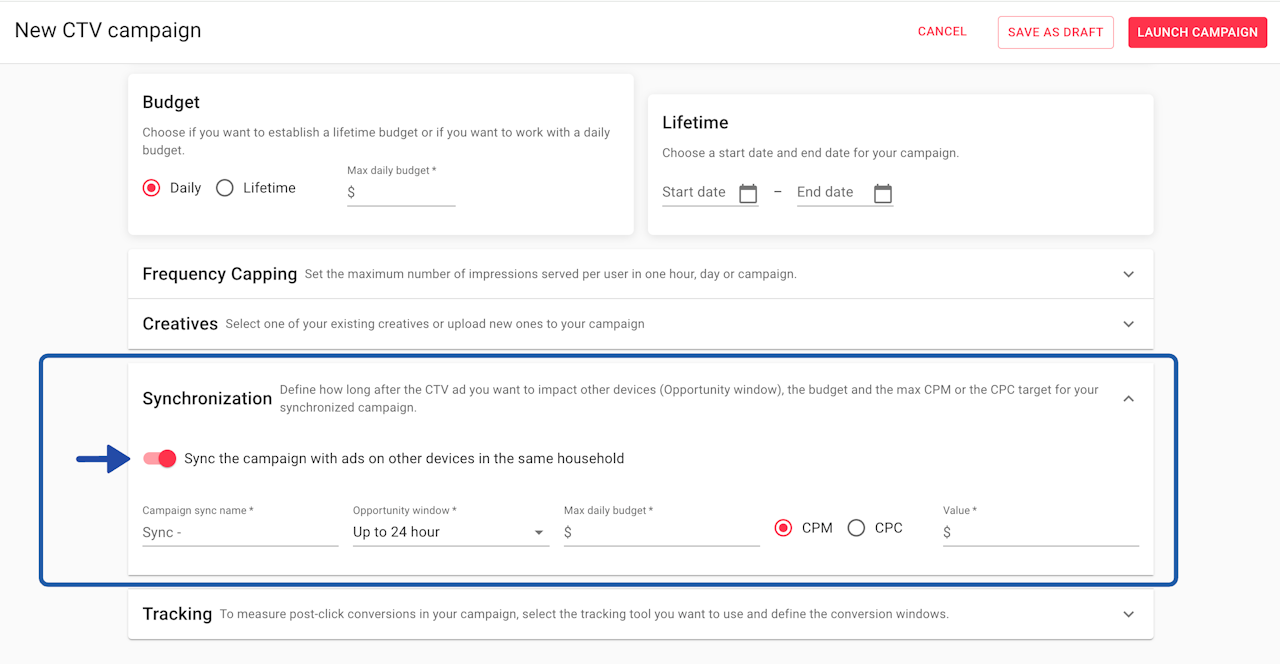Choose CPC pricing option
The image size is (1280, 664).
point(856,528)
